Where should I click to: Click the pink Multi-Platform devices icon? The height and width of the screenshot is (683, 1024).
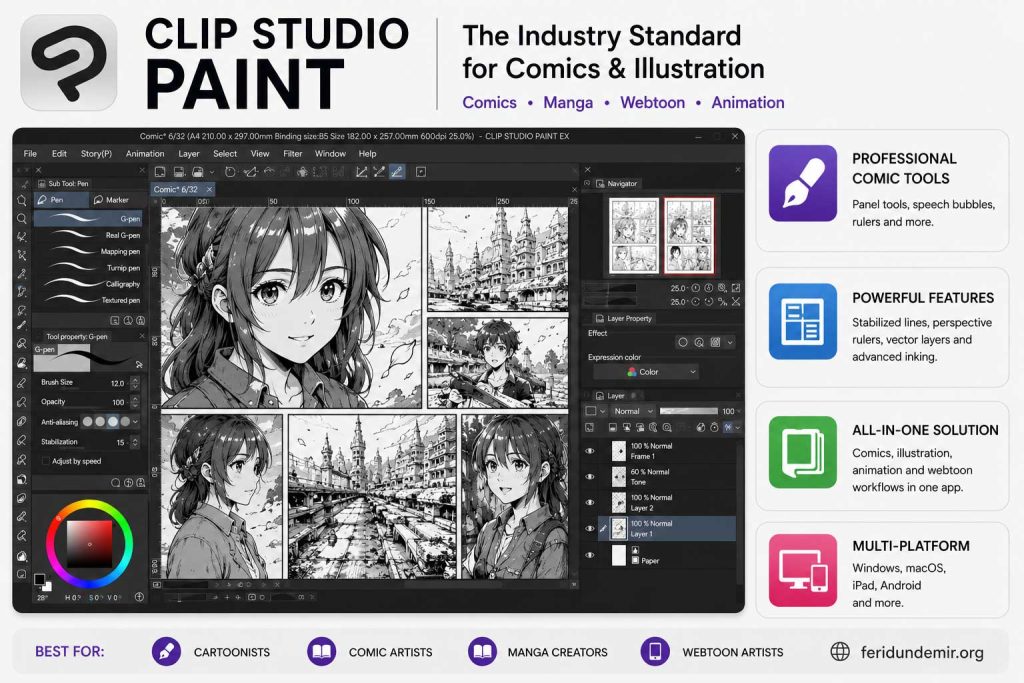(x=803, y=571)
